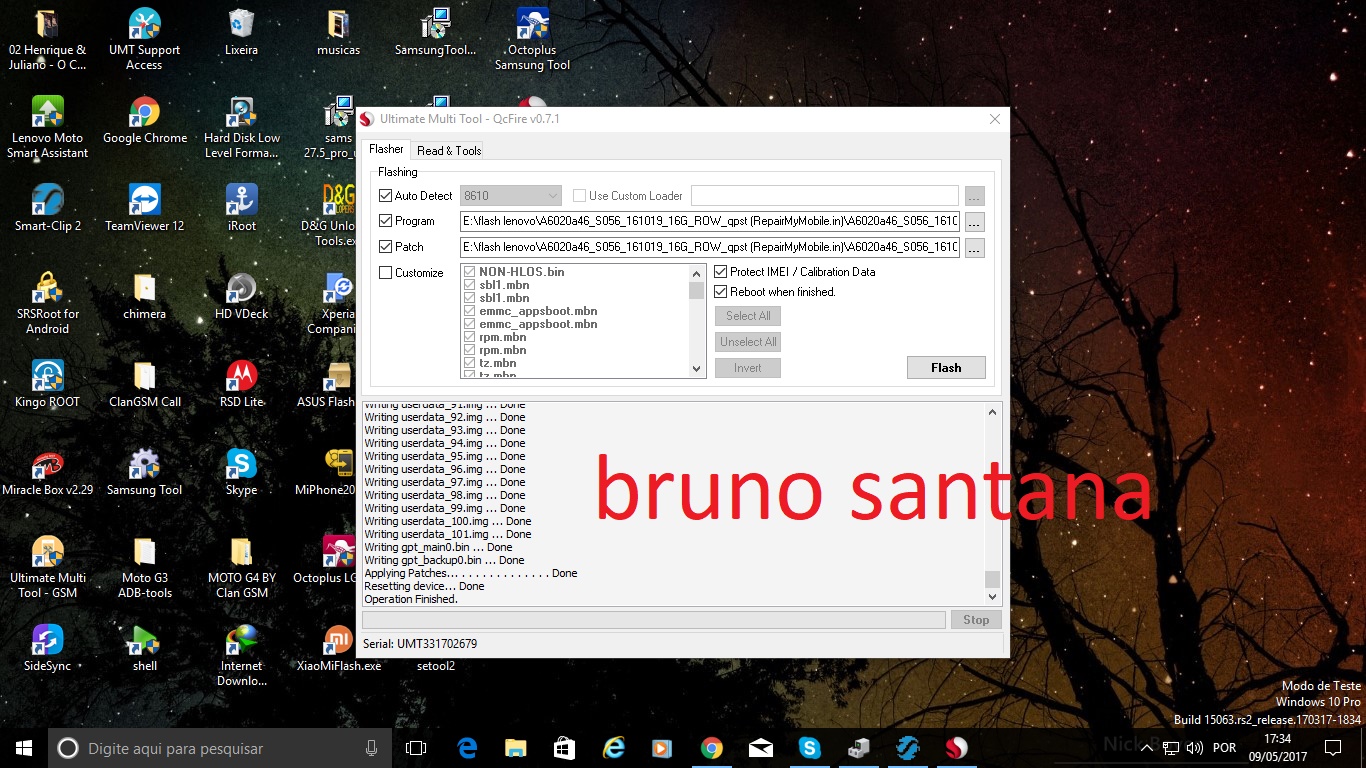Viewport: 1366px width, 768px height.
Task: Toggle the NON-HLOS.bin partition checkbox
Action: [x=470, y=272]
